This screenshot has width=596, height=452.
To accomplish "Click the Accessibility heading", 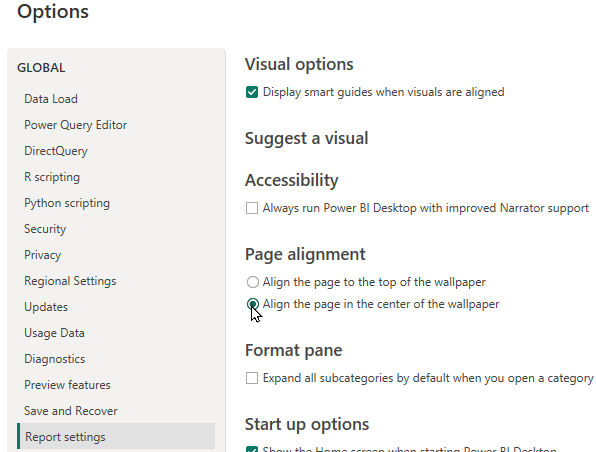I will (x=292, y=180).
